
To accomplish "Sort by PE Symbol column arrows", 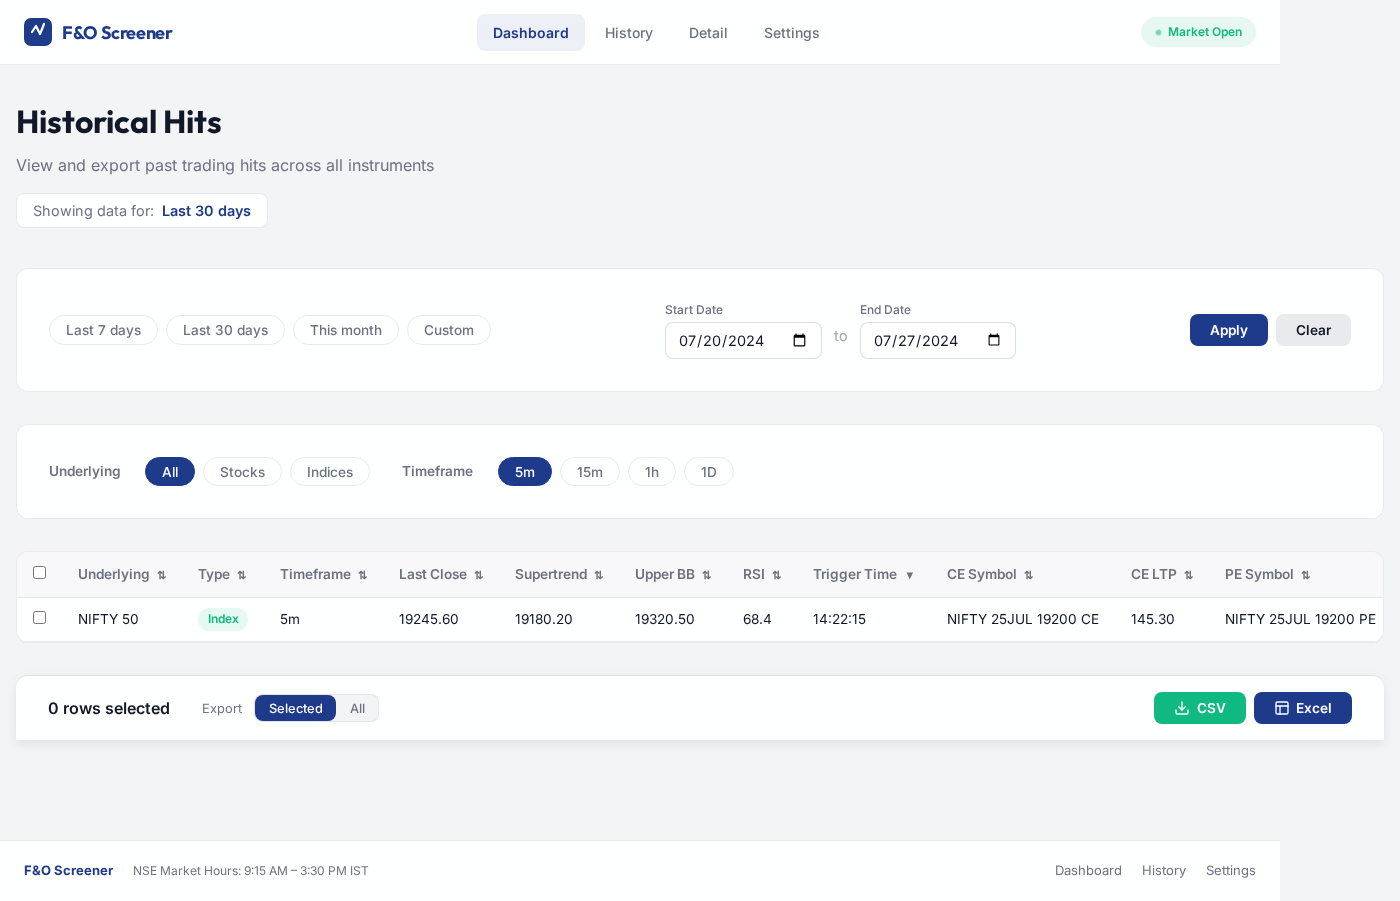I will click(x=1305, y=575).
